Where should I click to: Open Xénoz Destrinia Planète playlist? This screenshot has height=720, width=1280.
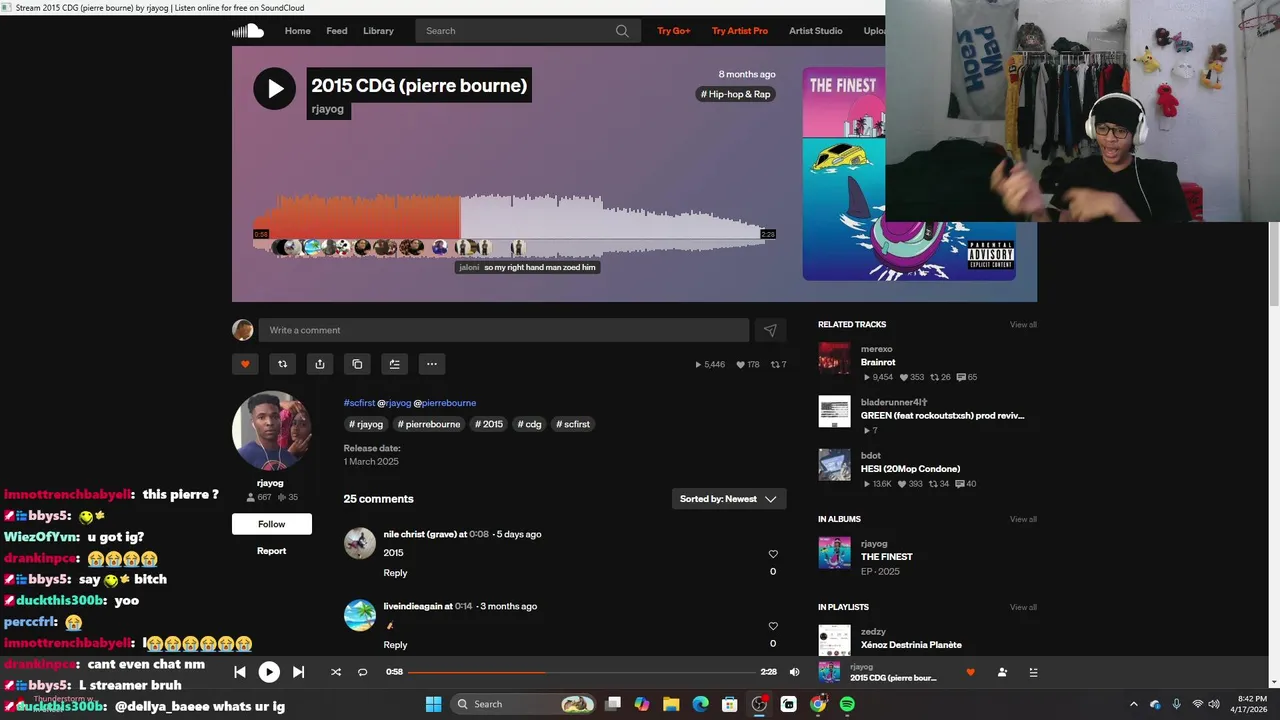[x=911, y=645]
